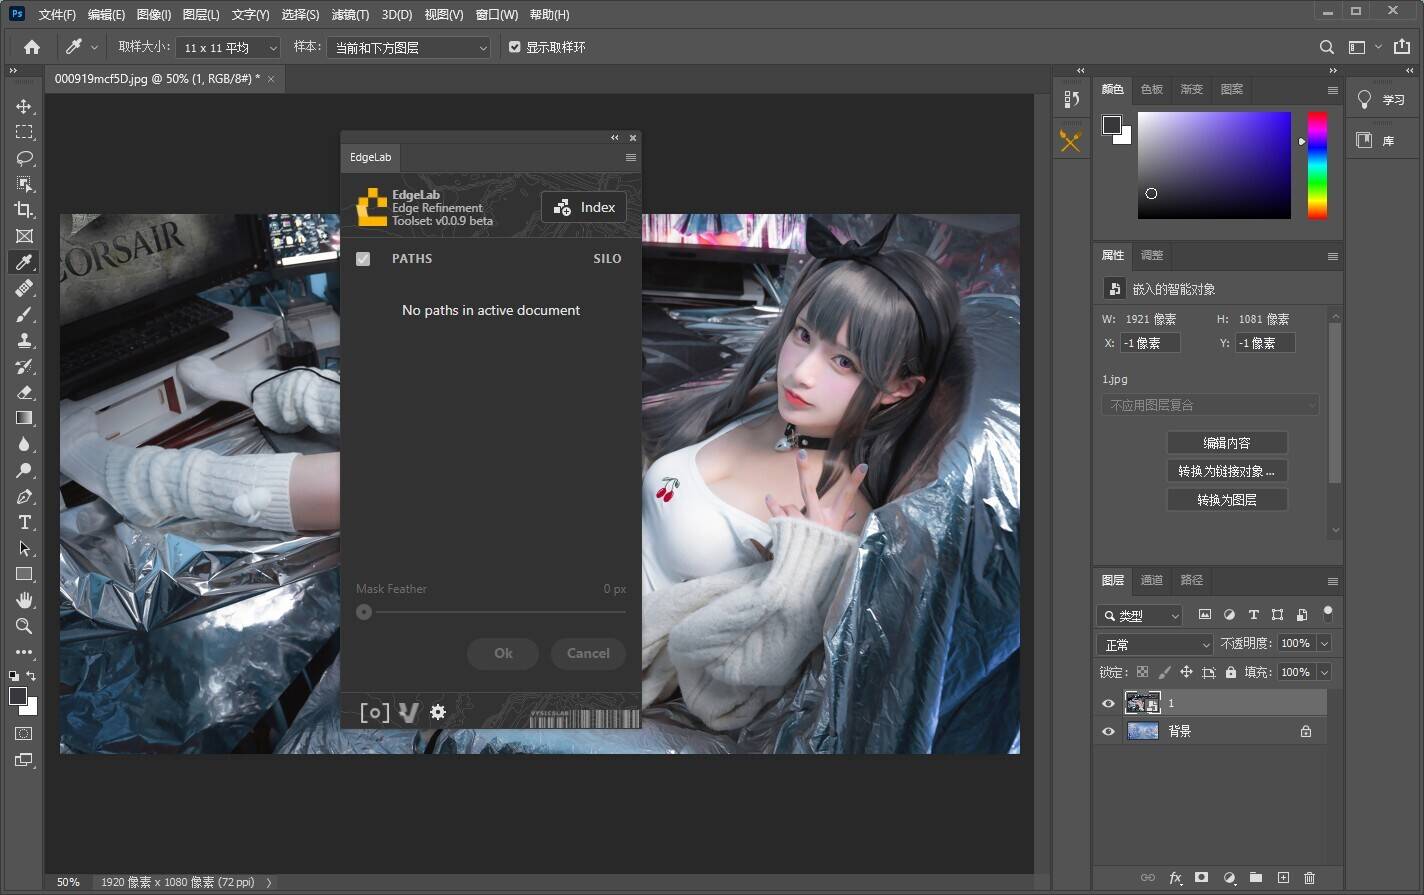The width and height of the screenshot is (1424, 895).
Task: Select the Clone Stamp tool
Action: click(26, 340)
